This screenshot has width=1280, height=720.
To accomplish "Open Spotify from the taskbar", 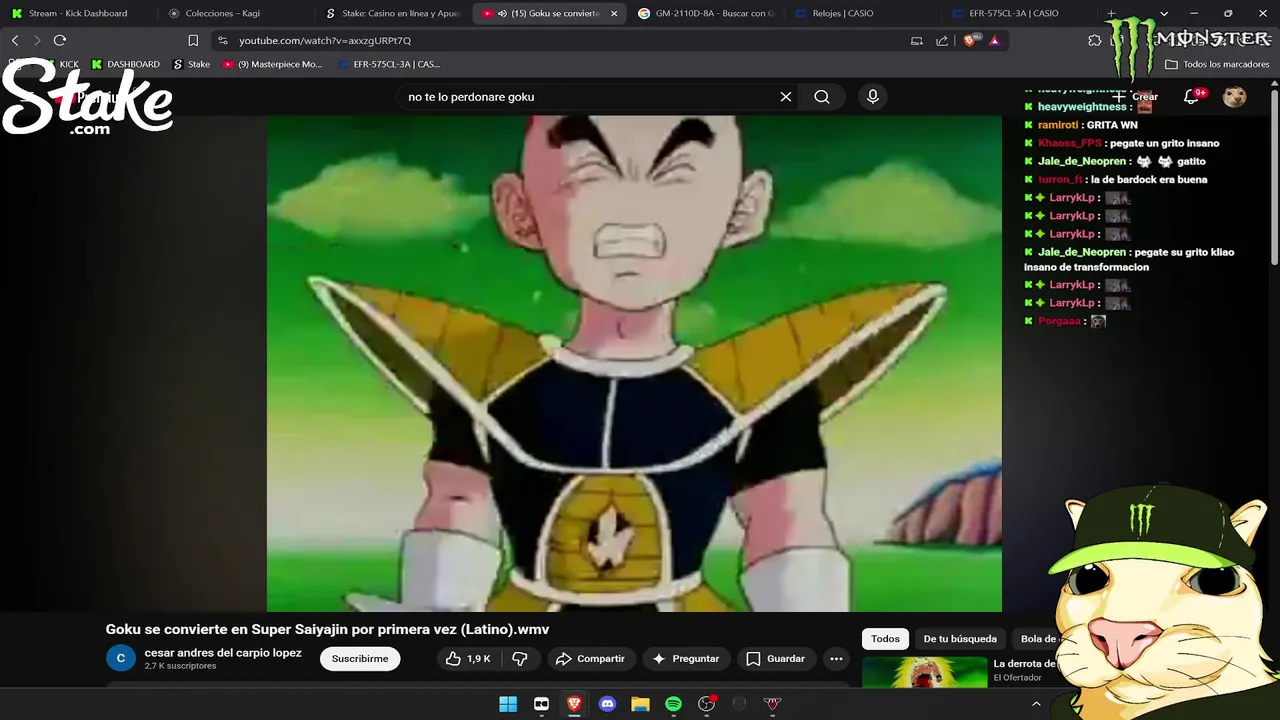I will tap(673, 704).
